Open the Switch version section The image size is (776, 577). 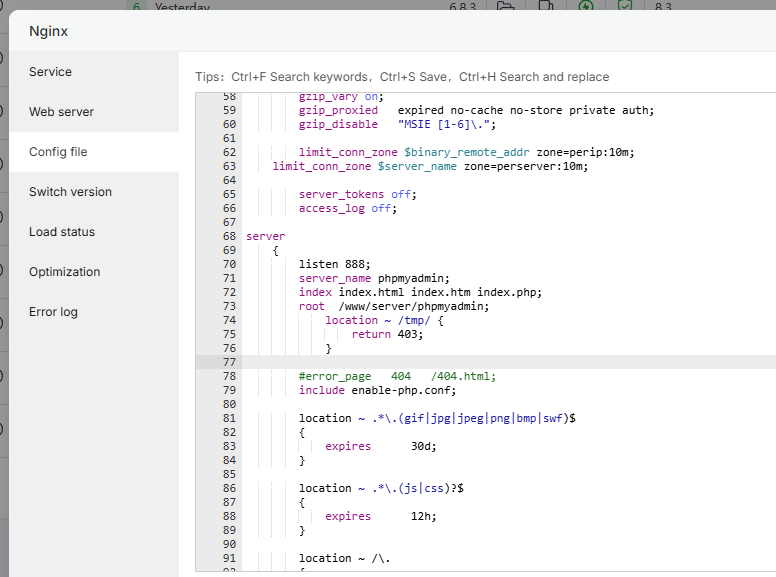[x=70, y=192]
